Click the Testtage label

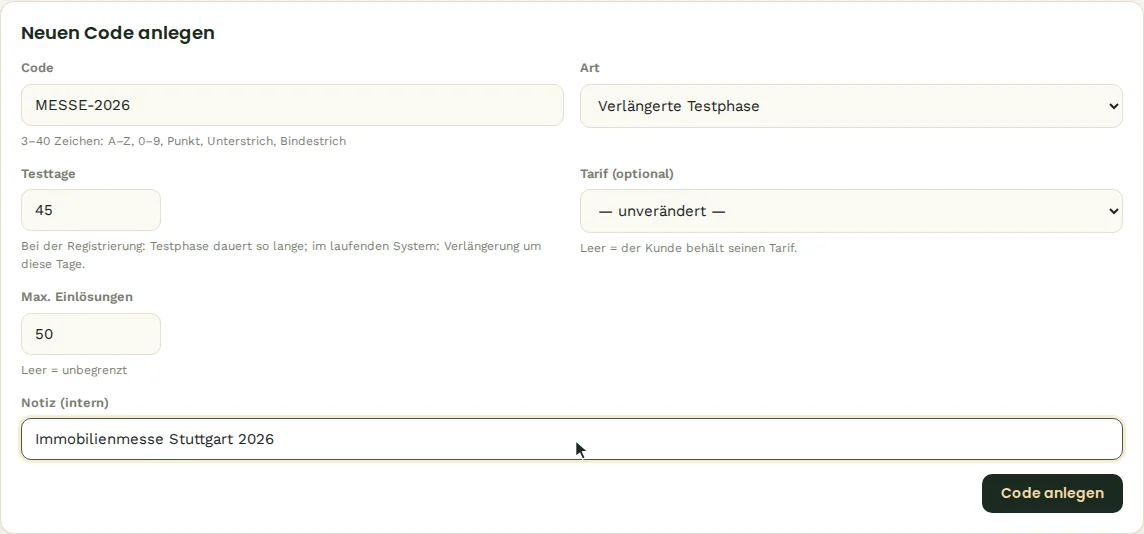[48, 174]
